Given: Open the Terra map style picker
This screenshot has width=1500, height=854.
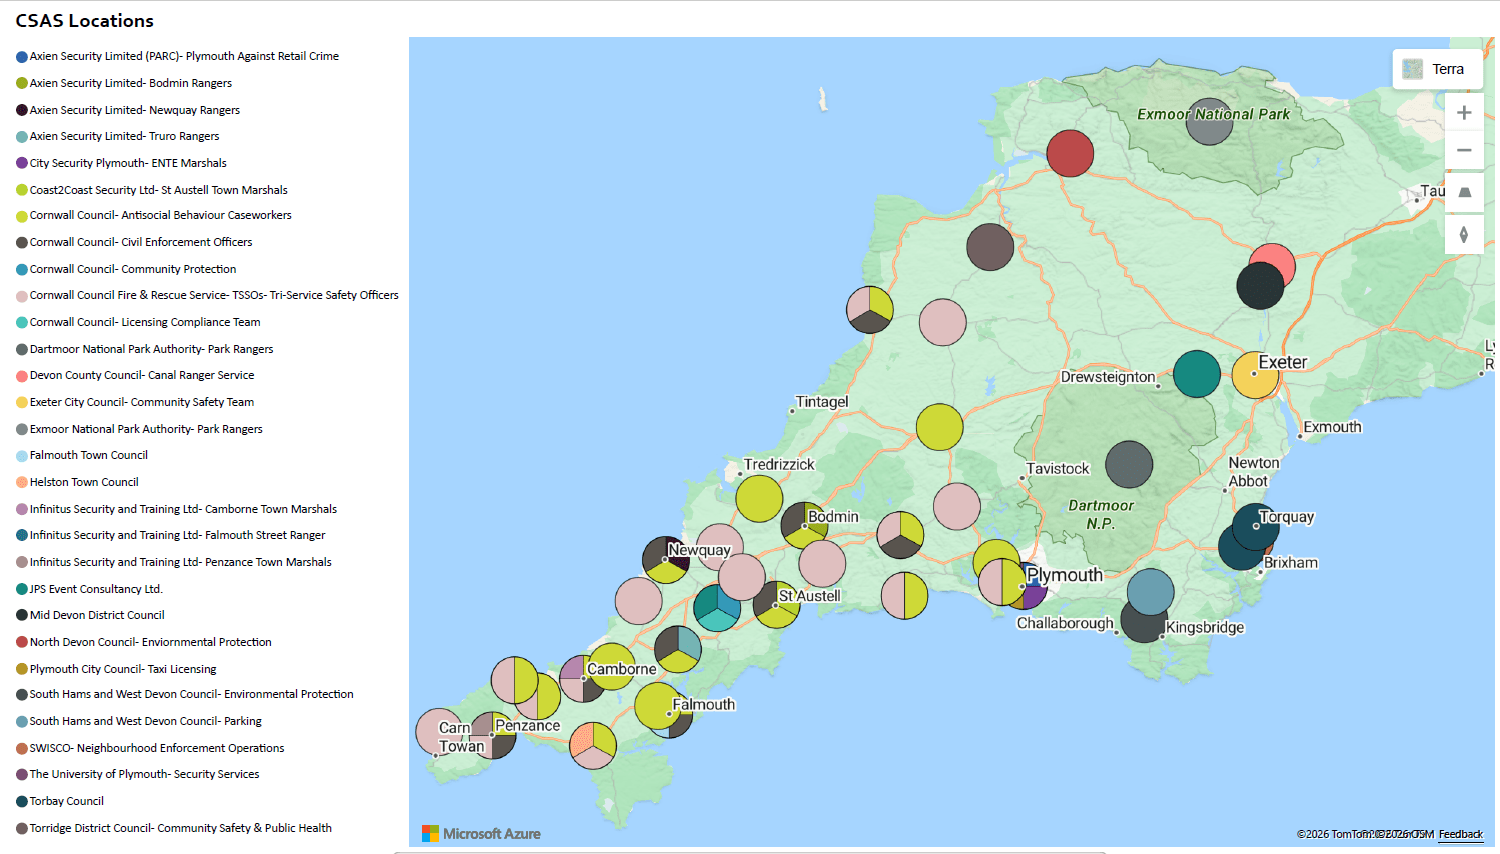Looking at the screenshot, I should pos(1437,69).
